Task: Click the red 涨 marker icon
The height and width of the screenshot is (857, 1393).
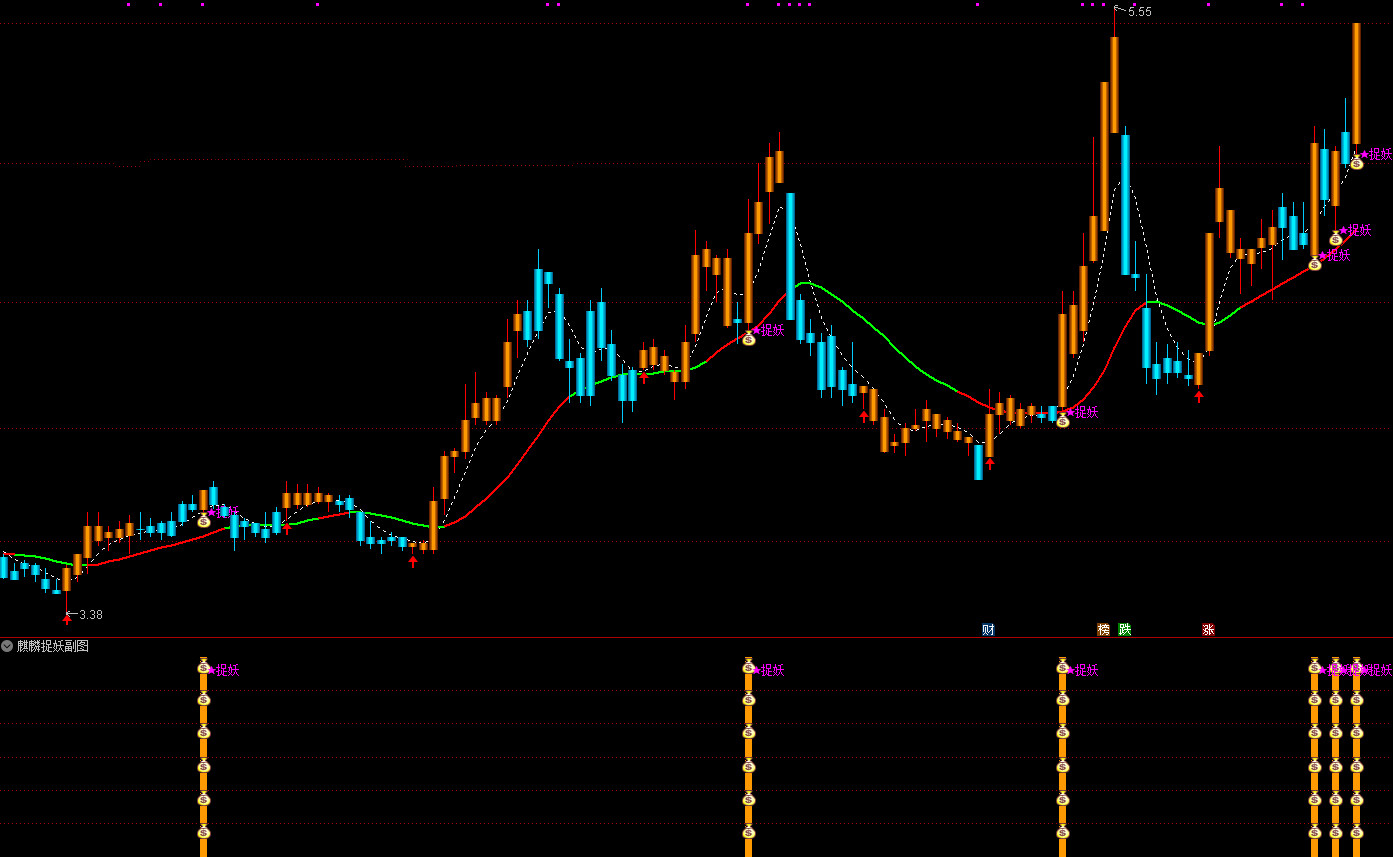Action: 1208,629
